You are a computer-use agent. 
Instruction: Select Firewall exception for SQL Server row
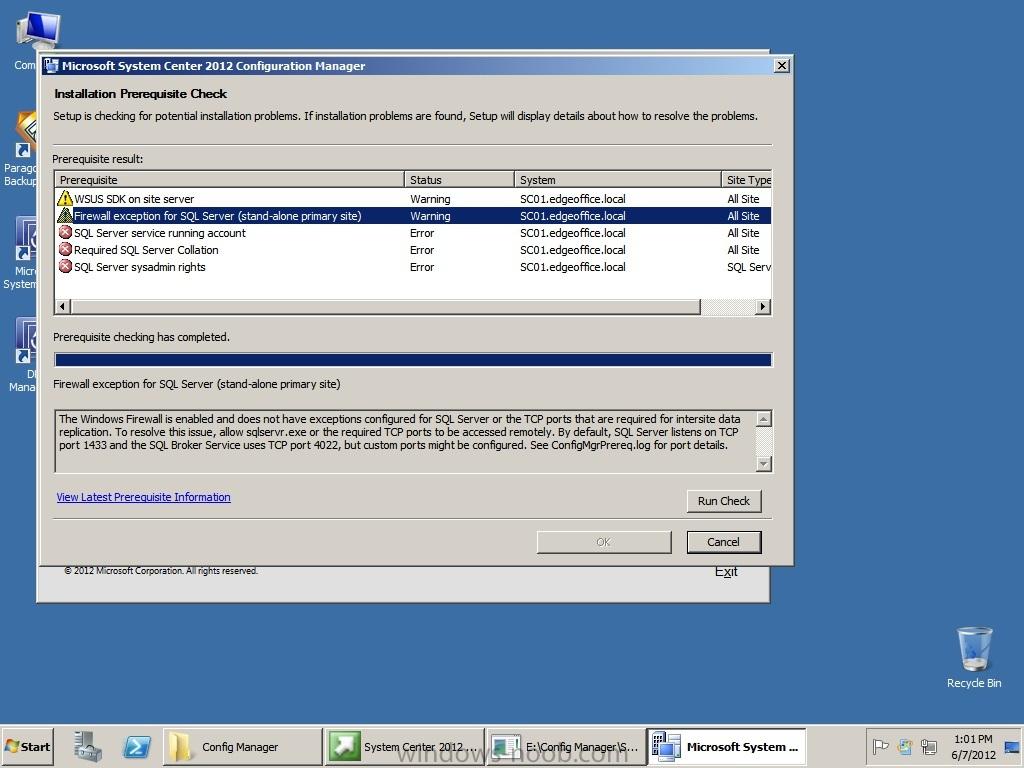point(413,216)
